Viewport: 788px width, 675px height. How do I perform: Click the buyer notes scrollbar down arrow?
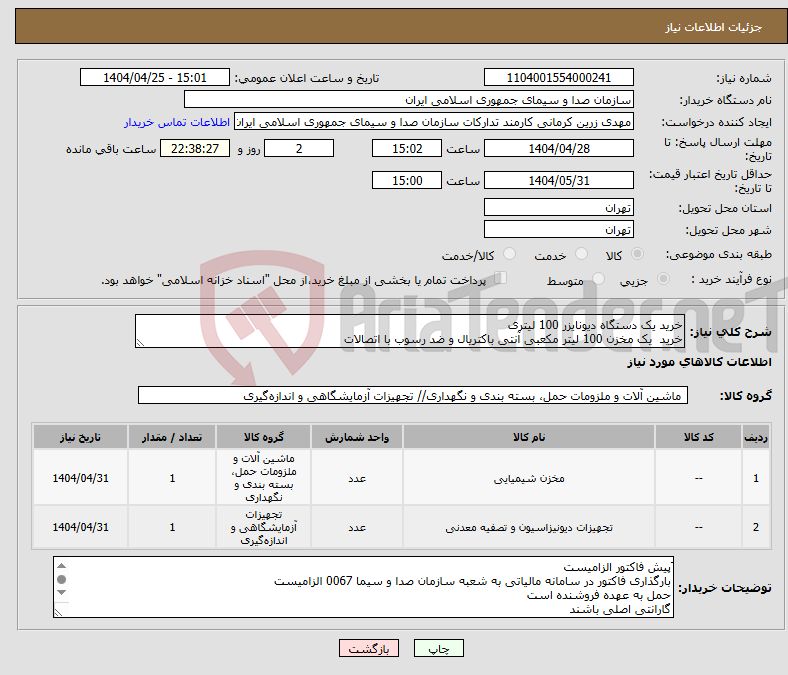[61, 593]
